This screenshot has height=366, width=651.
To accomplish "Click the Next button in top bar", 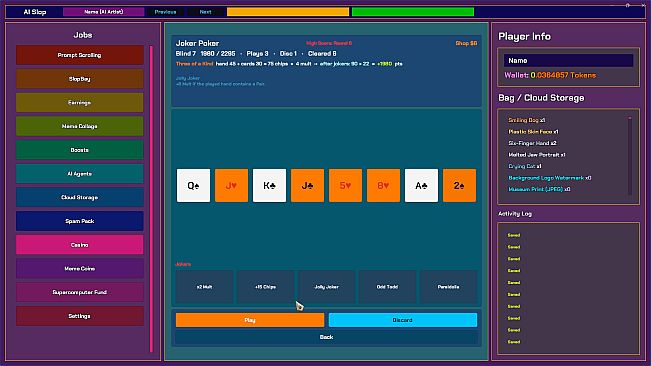I will click(x=206, y=12).
